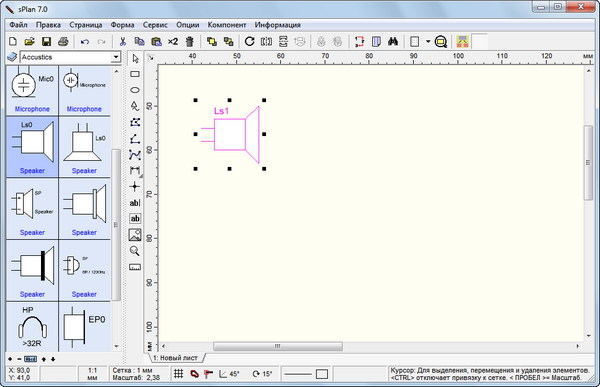Open the Форма menu
The width and height of the screenshot is (600, 387).
coord(122,25)
